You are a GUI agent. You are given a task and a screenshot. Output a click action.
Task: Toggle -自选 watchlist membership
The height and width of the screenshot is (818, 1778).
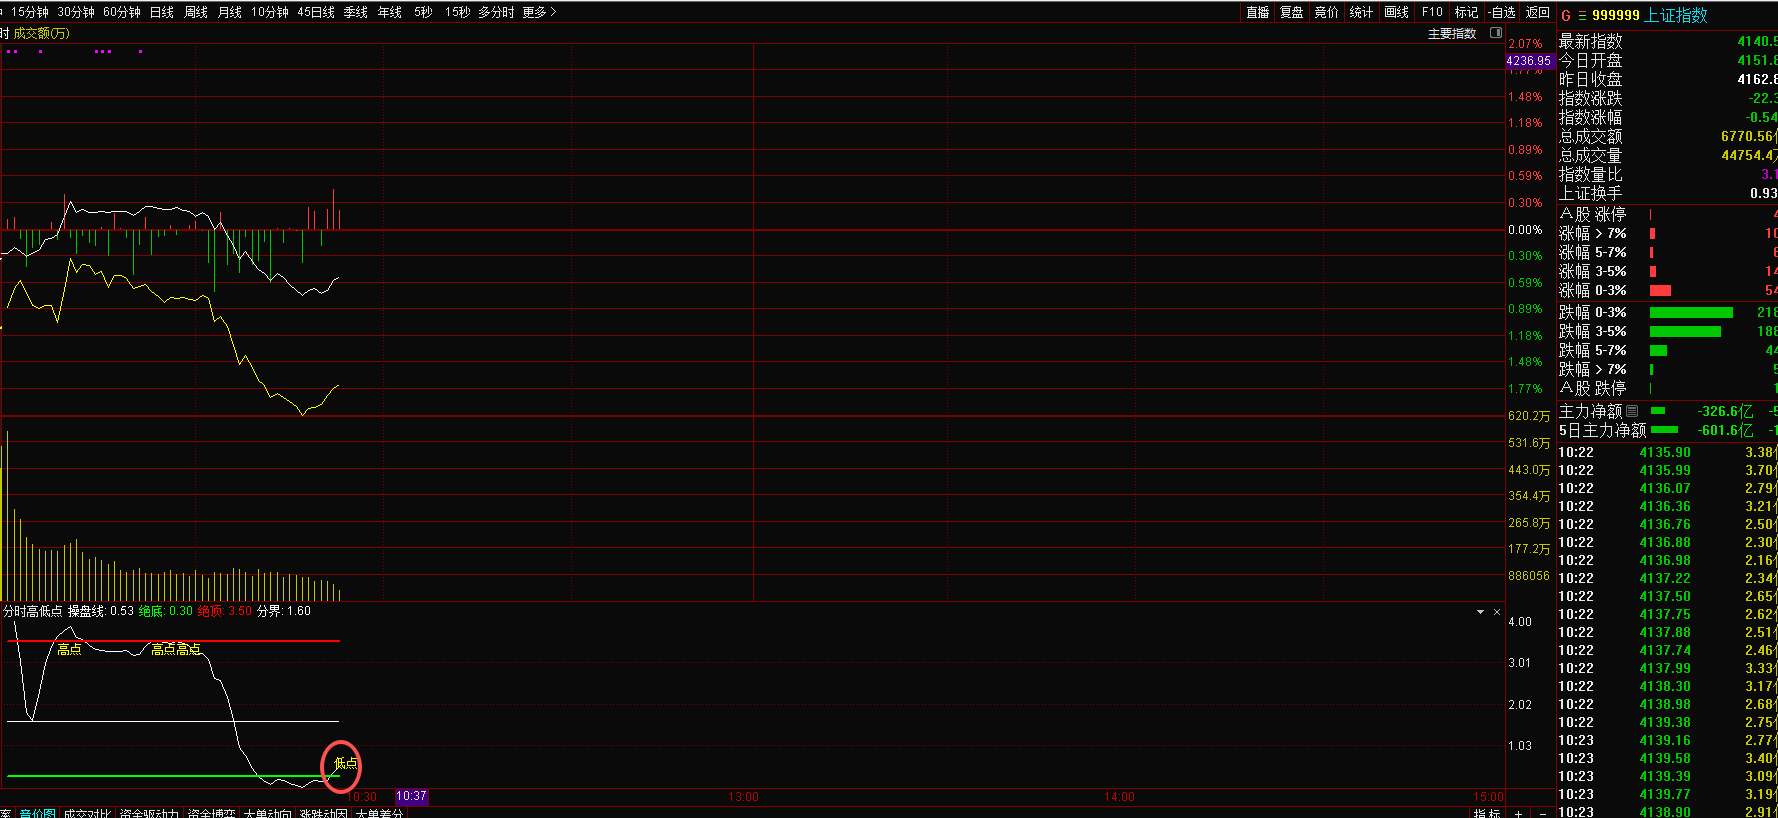(x=1502, y=12)
